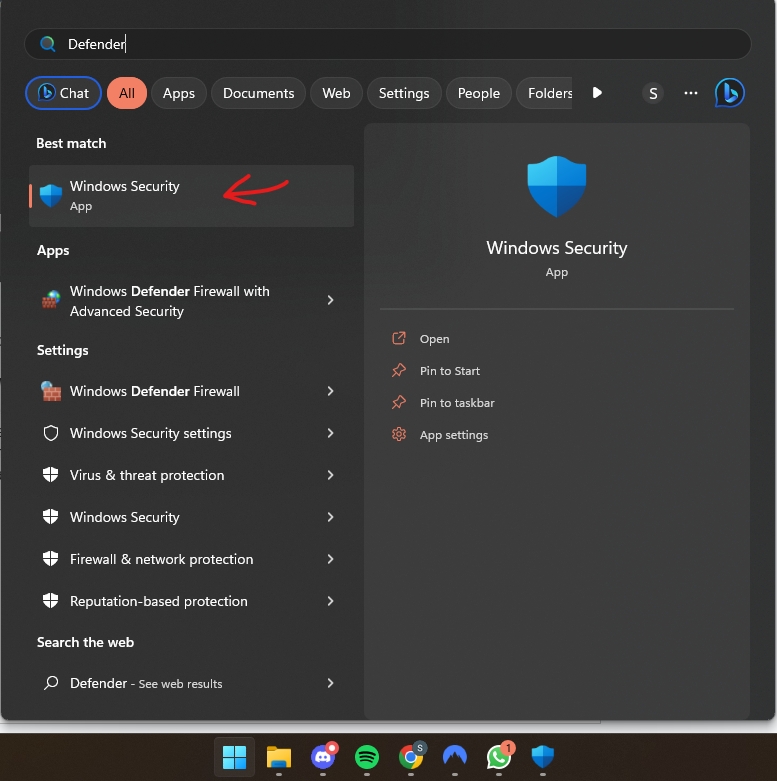Switch to the Apps filter tab

179,93
